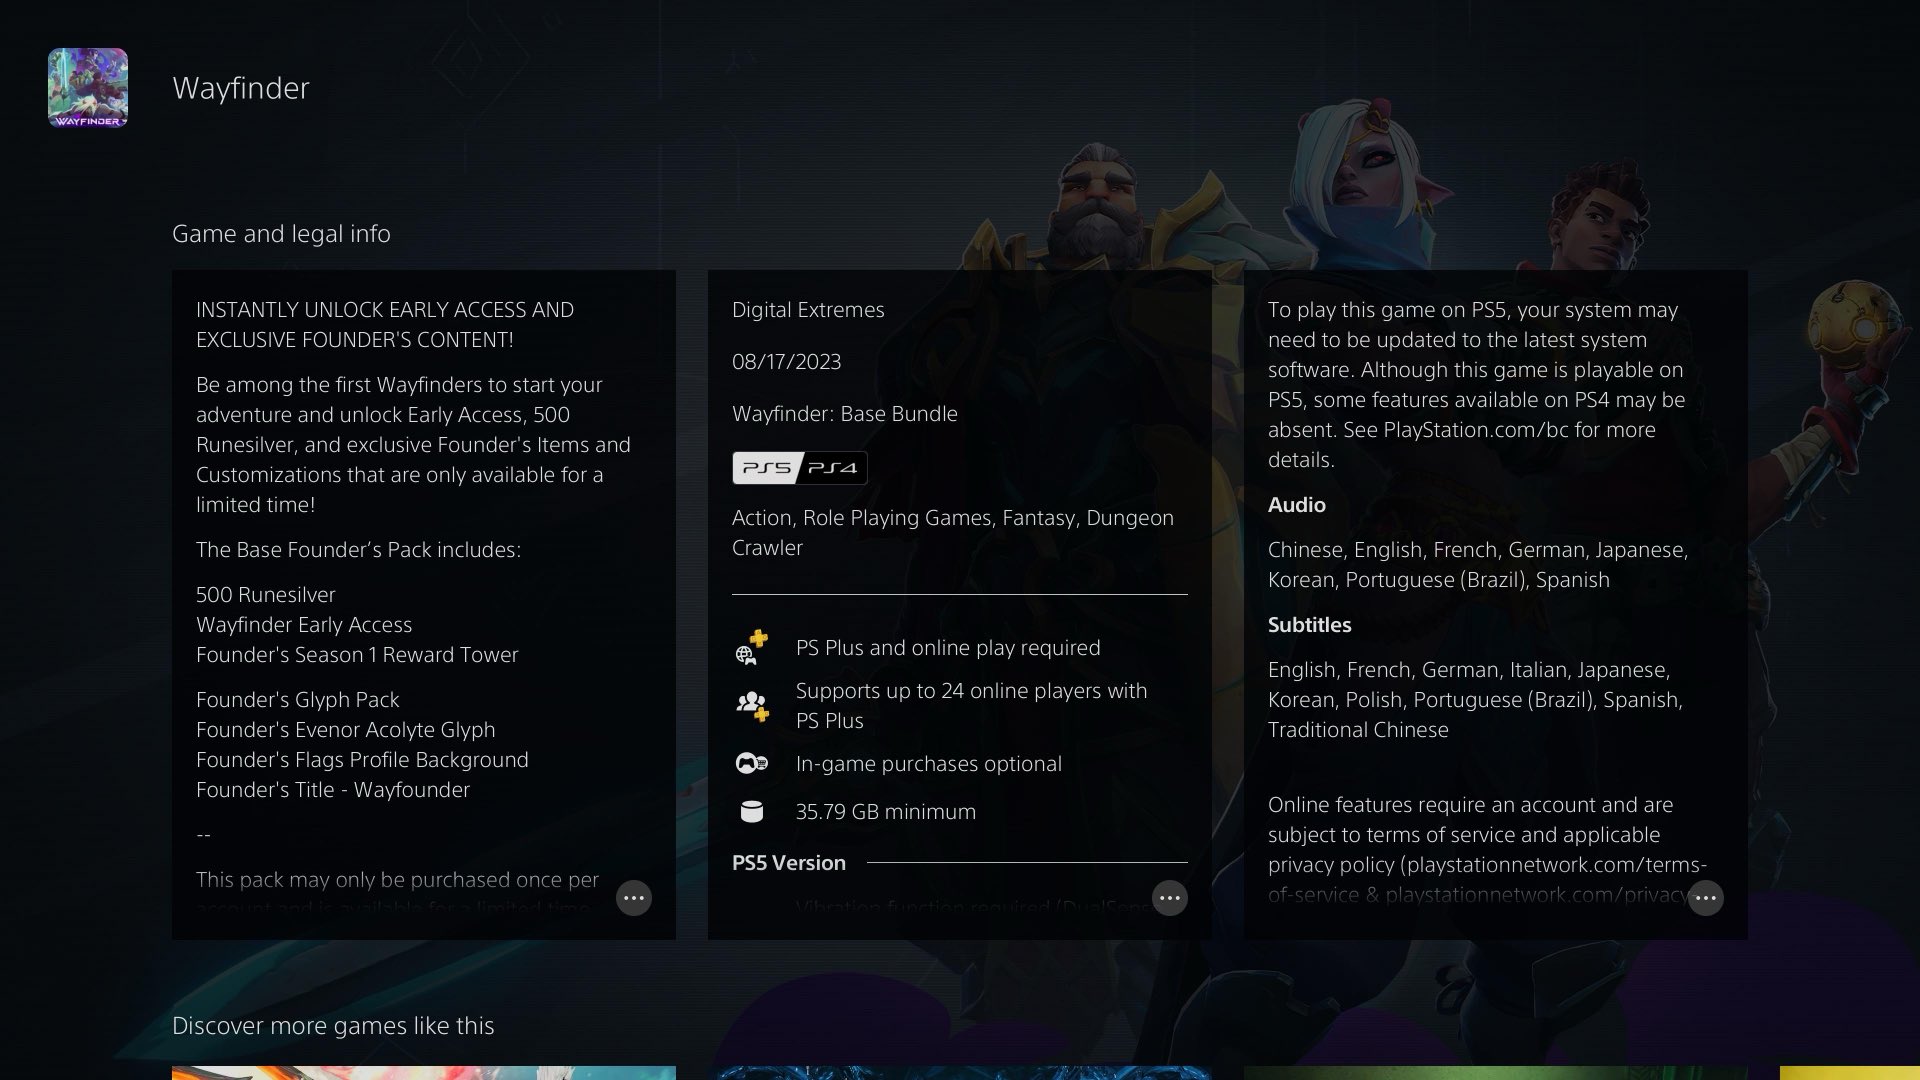The height and width of the screenshot is (1080, 1920).
Task: Expand the Digital Extremes details card
Action: click(1170, 898)
